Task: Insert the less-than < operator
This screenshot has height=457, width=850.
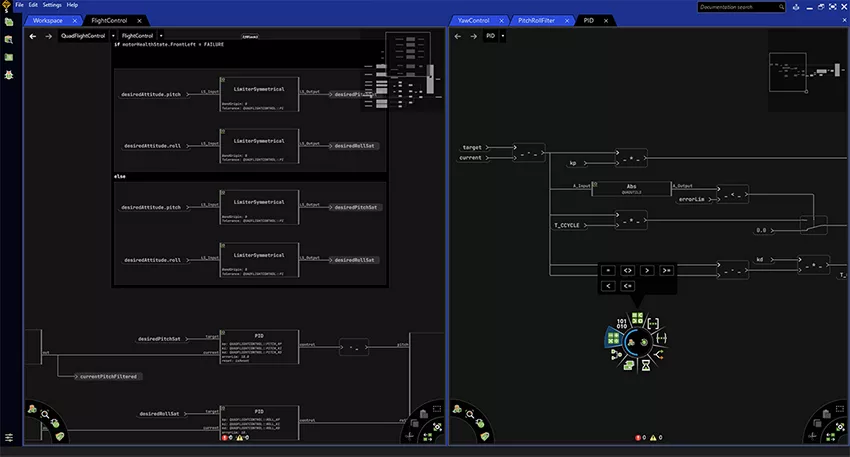Action: [608, 286]
